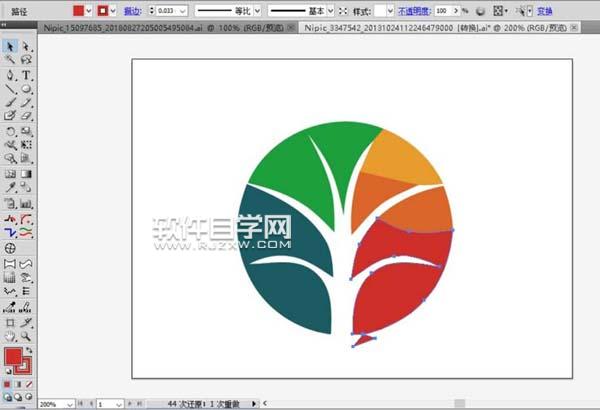Close the Nipic_15097685 document tab
This screenshot has width=600, height=410.
coord(291,28)
